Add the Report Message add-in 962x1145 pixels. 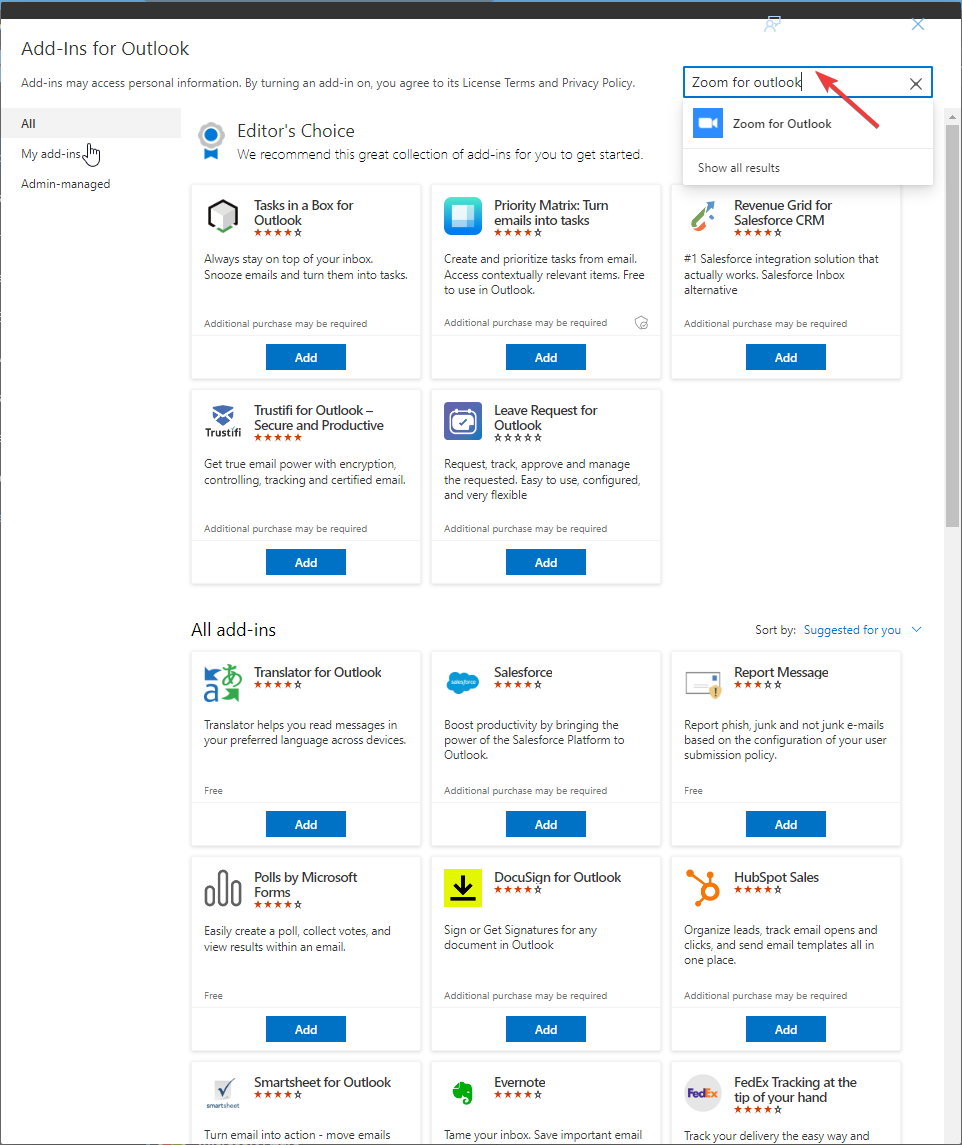785,824
